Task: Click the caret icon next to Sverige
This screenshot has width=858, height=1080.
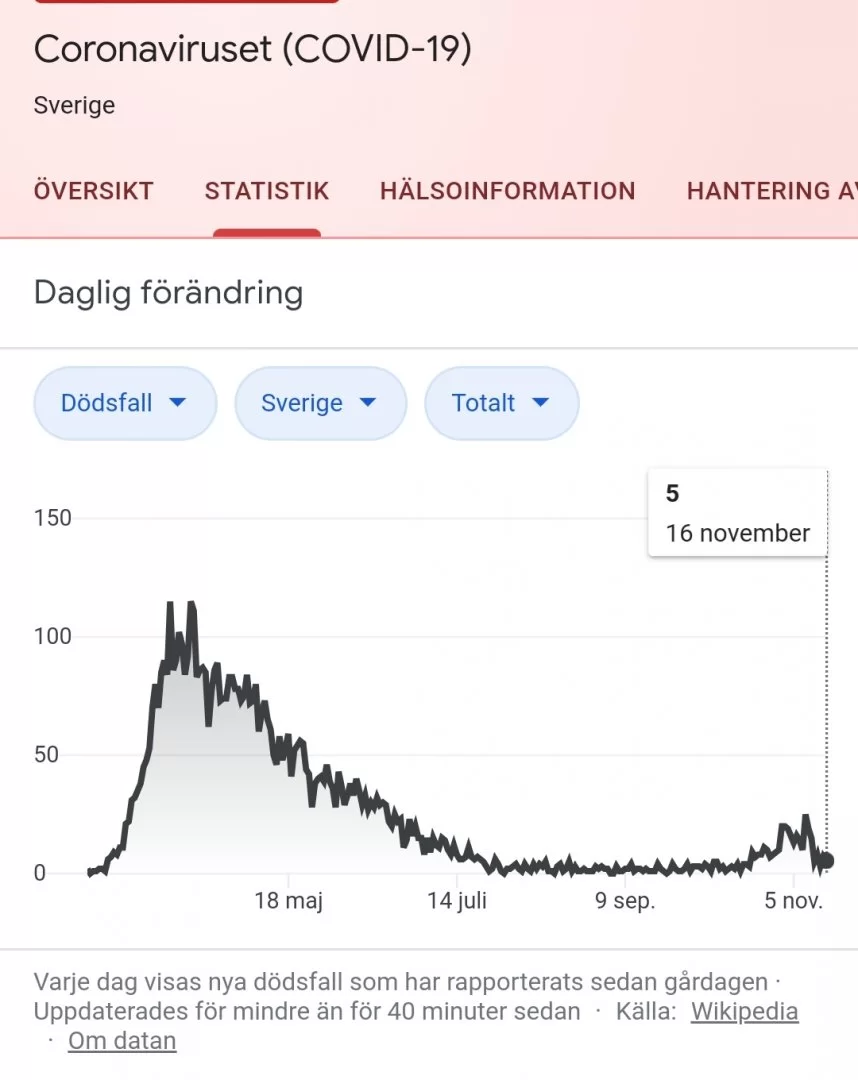Action: tap(367, 403)
